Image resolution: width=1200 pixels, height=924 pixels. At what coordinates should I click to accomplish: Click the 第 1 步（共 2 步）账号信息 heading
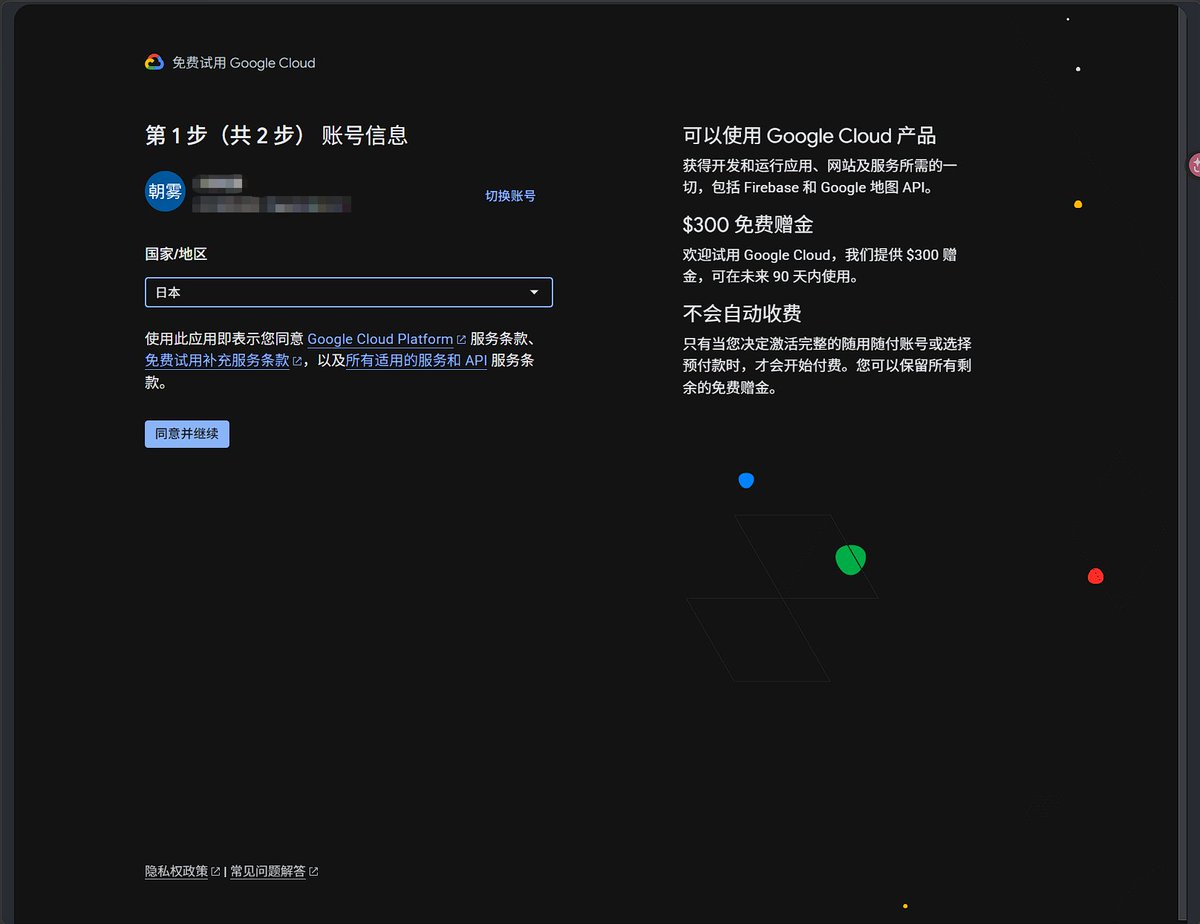tap(276, 135)
